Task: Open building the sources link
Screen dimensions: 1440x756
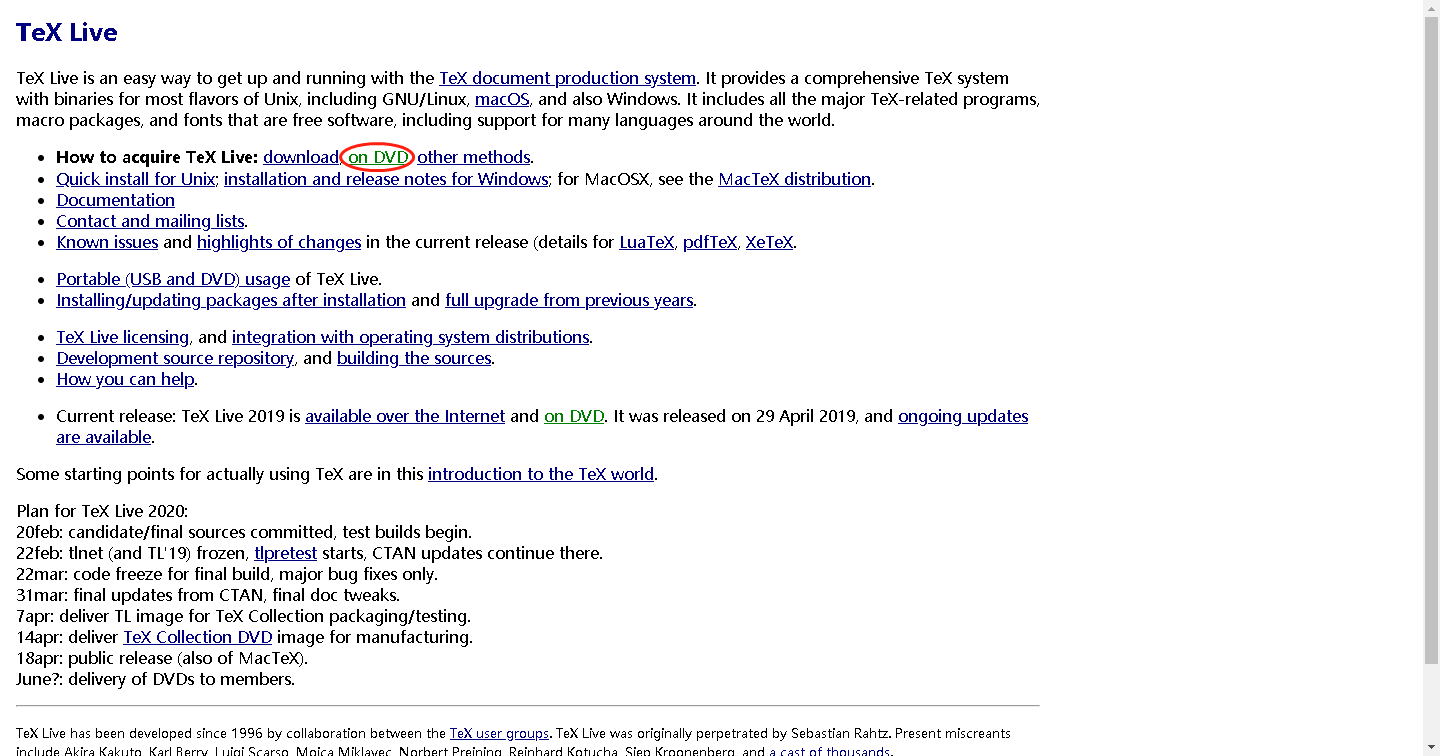Action: pyautogui.click(x=414, y=358)
